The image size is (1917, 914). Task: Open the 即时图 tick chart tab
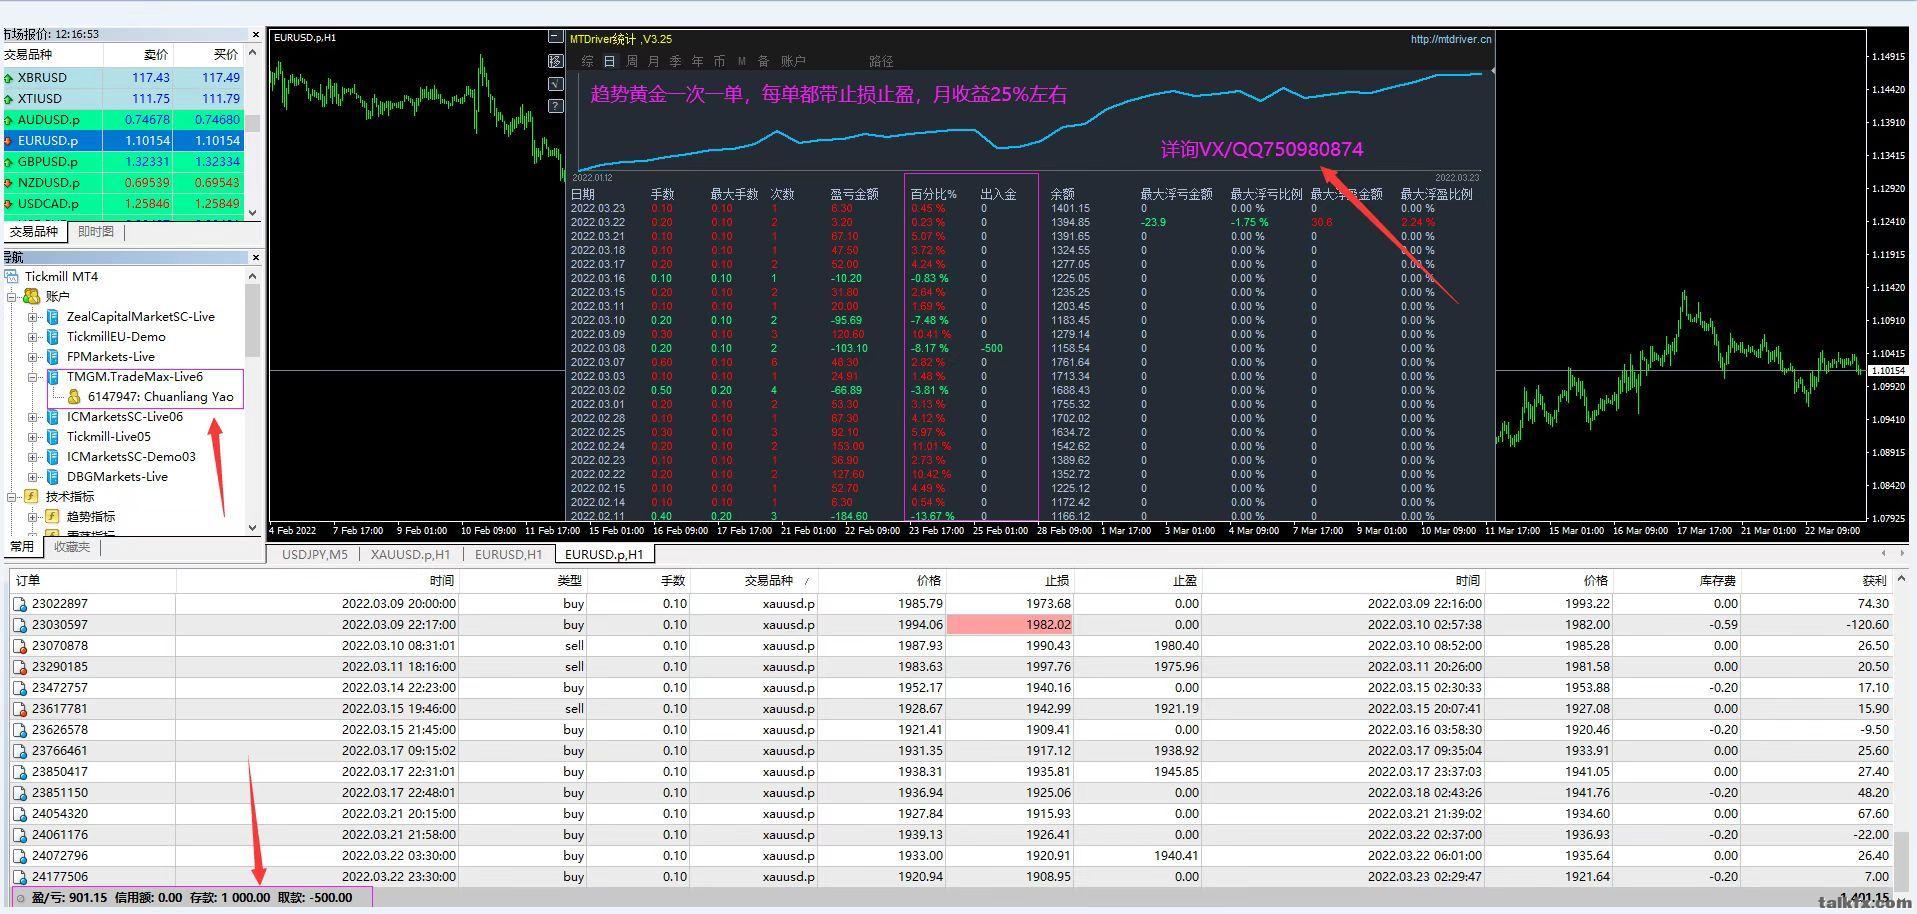pyautogui.click(x=96, y=232)
